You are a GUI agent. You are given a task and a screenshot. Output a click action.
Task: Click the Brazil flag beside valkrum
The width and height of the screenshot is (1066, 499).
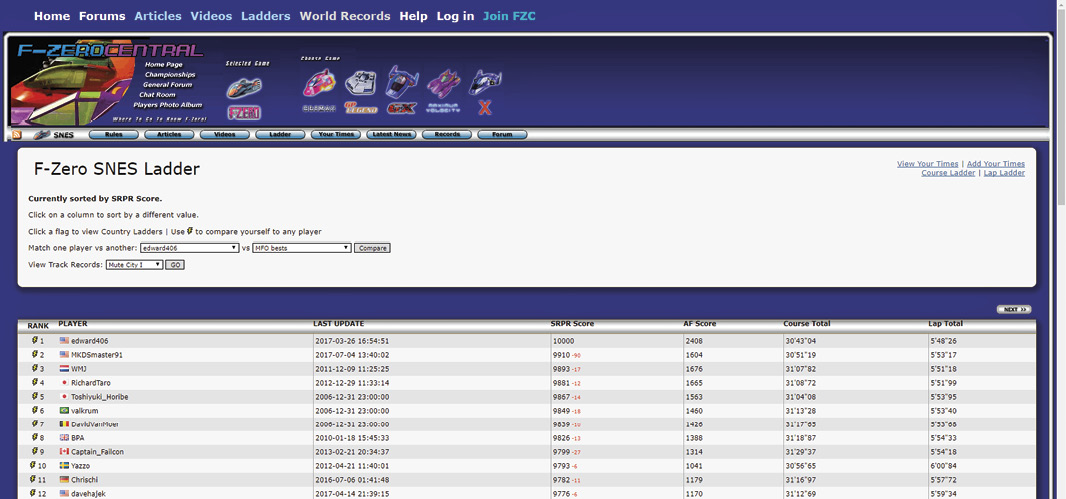point(65,411)
